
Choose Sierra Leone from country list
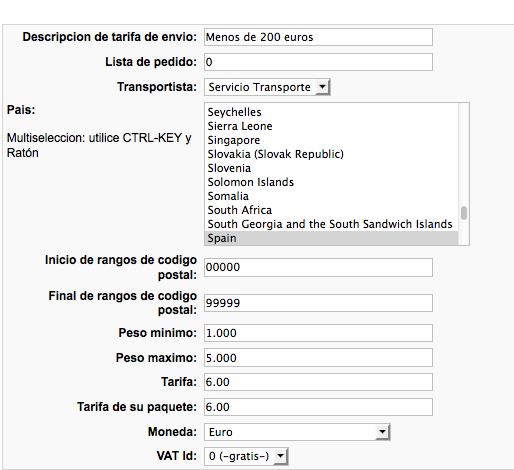point(331,126)
